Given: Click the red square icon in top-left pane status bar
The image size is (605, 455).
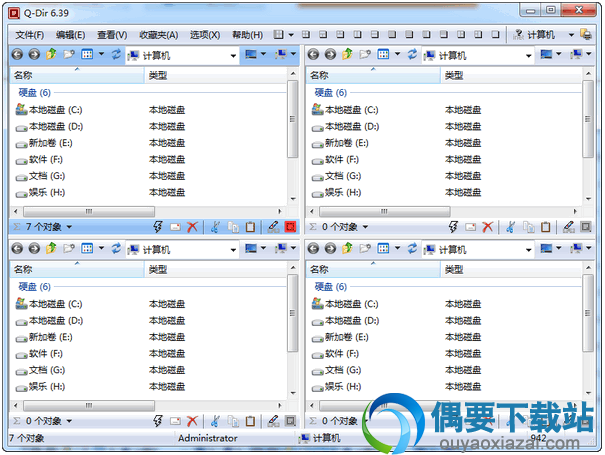Looking at the screenshot, I should pos(290,227).
